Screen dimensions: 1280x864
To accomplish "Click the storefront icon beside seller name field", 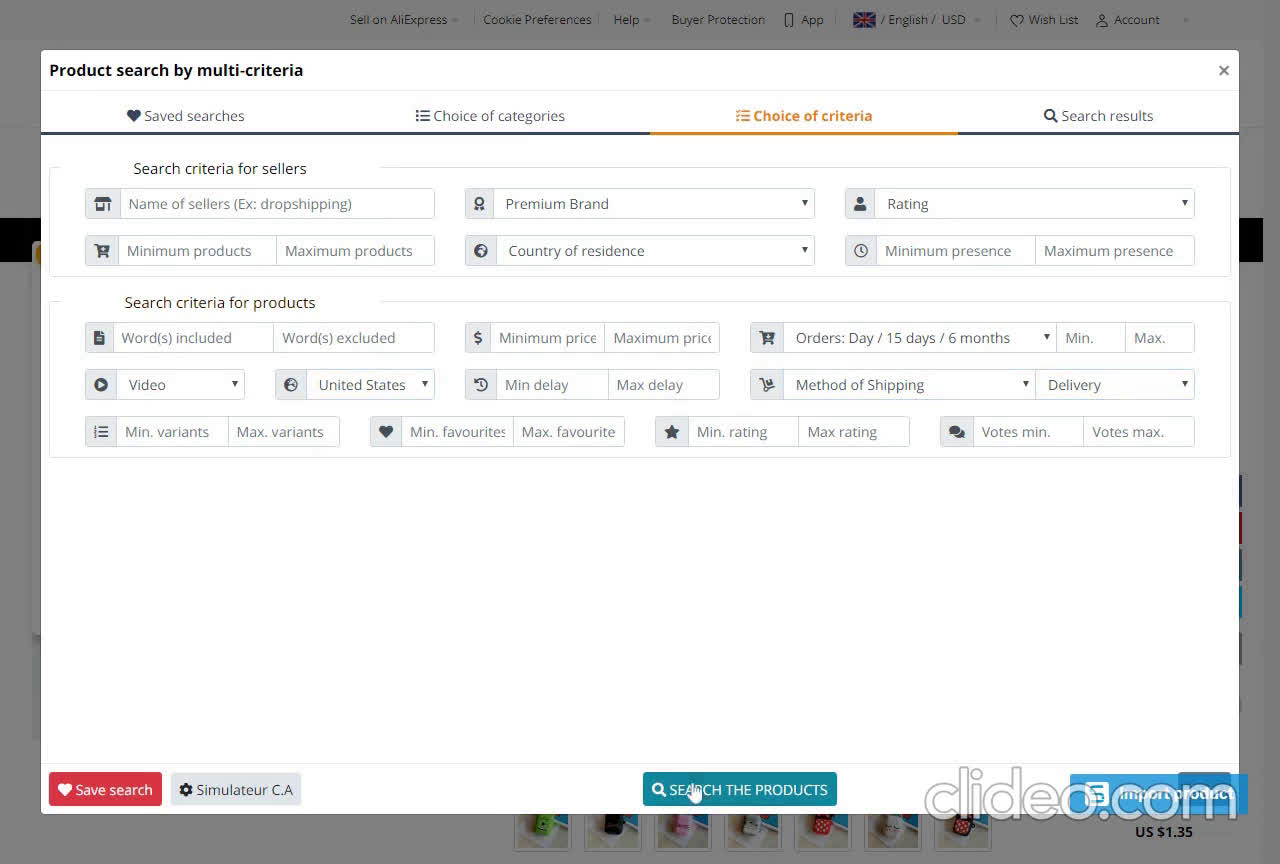I will pos(103,203).
